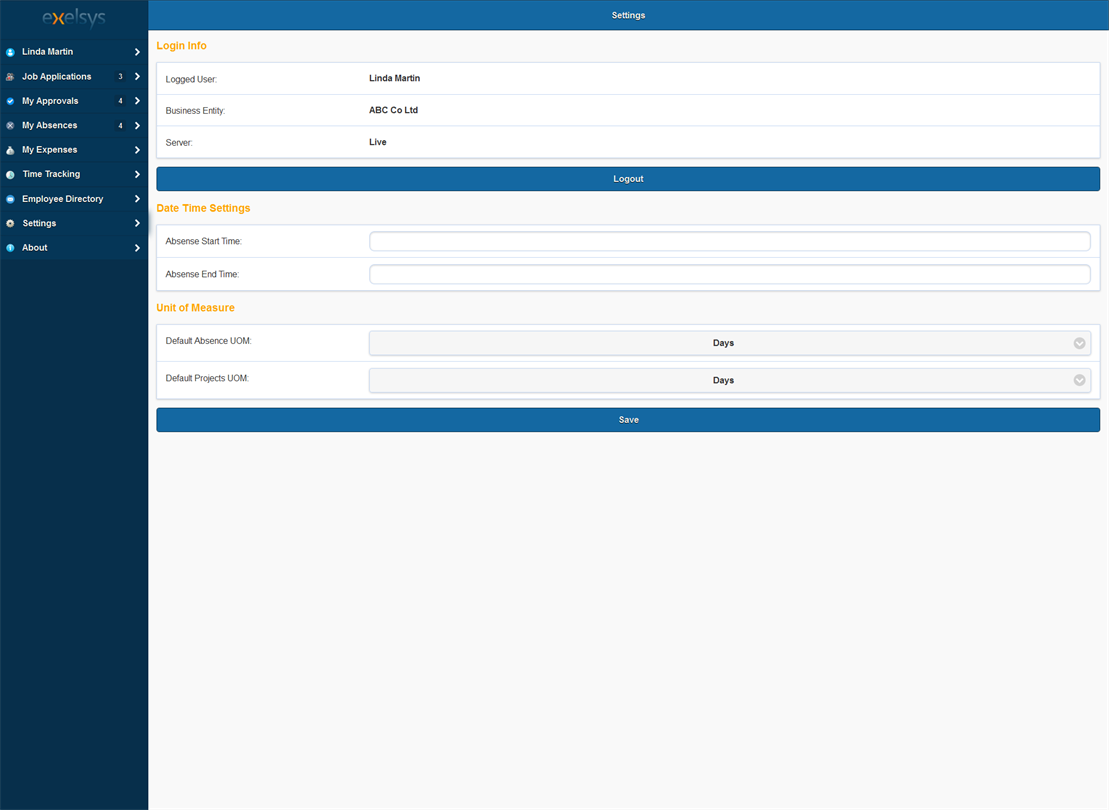
Task: Click the My Approvals checkmark icon
Action: (10, 101)
